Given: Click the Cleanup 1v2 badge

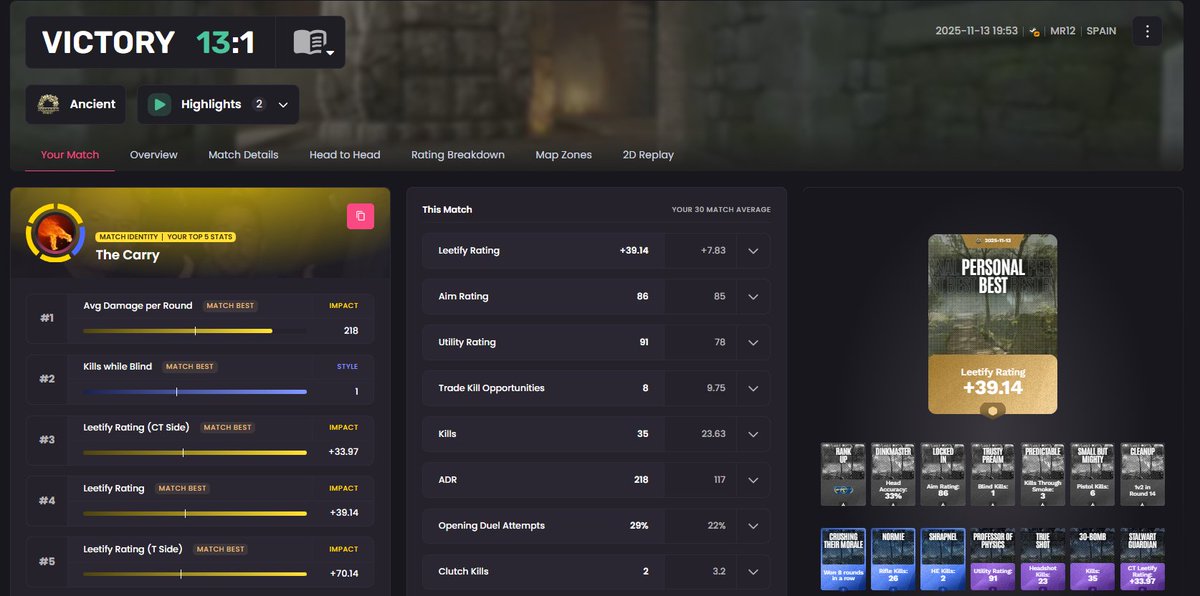Looking at the screenshot, I should (x=1142, y=474).
